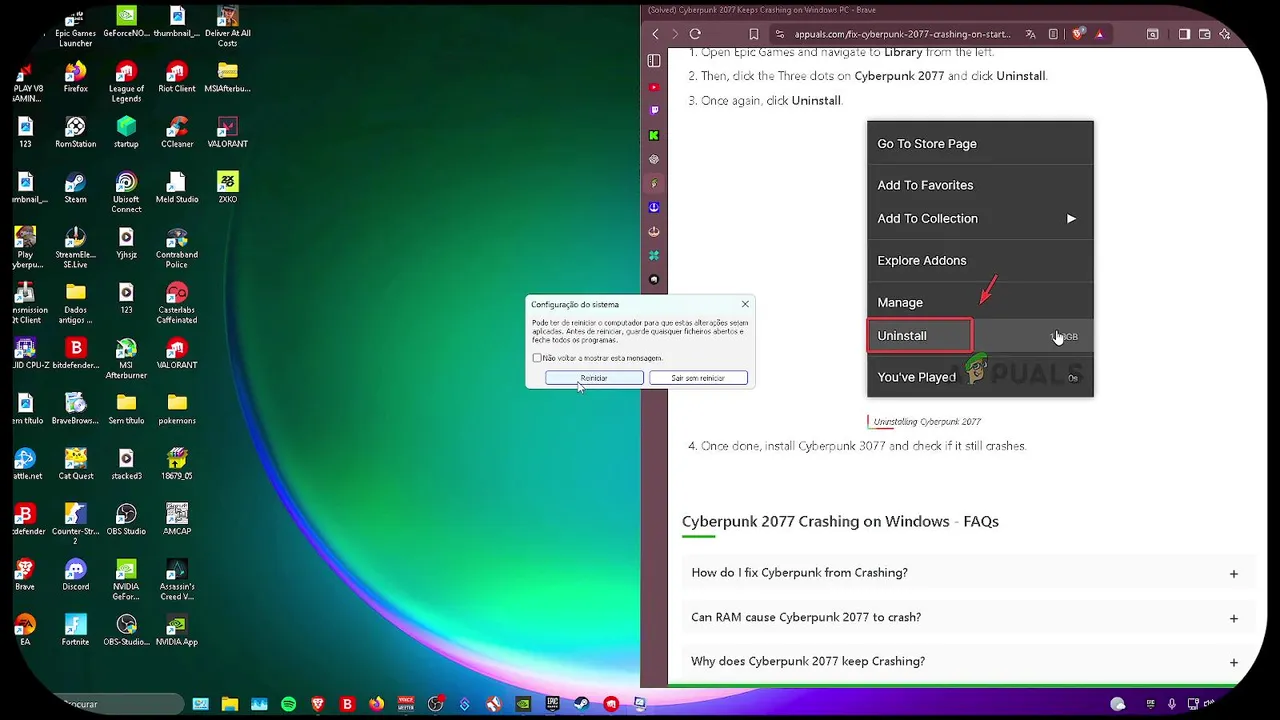Toggle the Brave sidebar panel button
1280x720 pixels.
point(1184,34)
